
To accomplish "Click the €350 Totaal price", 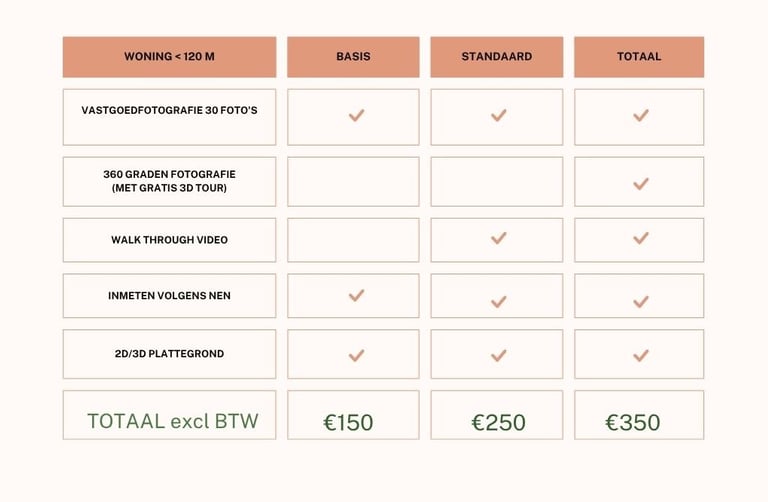I will click(x=633, y=423).
